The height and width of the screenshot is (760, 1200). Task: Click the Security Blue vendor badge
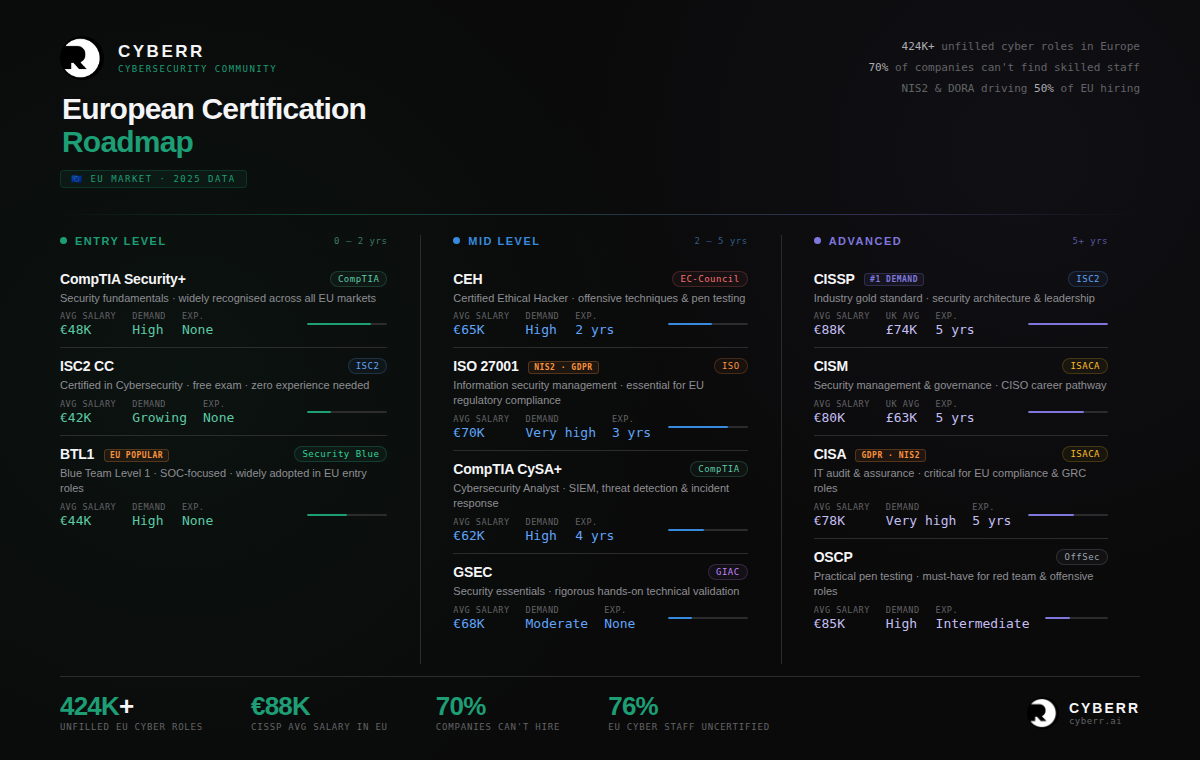pos(340,454)
